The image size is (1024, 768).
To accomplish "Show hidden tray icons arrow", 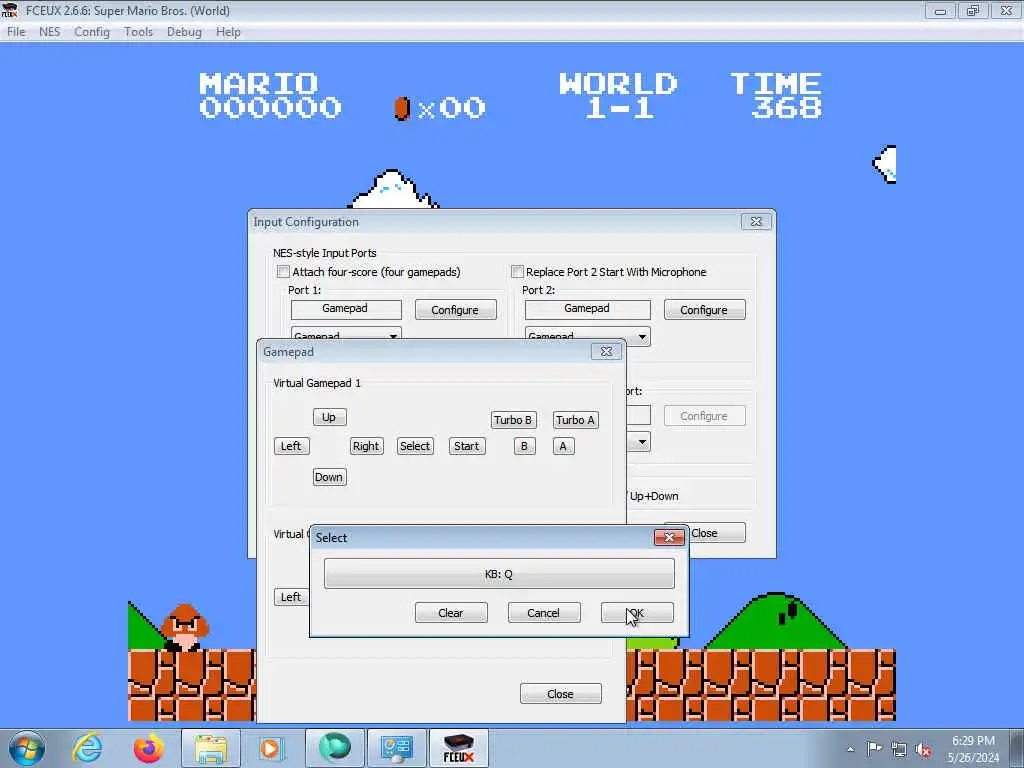I will coord(850,749).
